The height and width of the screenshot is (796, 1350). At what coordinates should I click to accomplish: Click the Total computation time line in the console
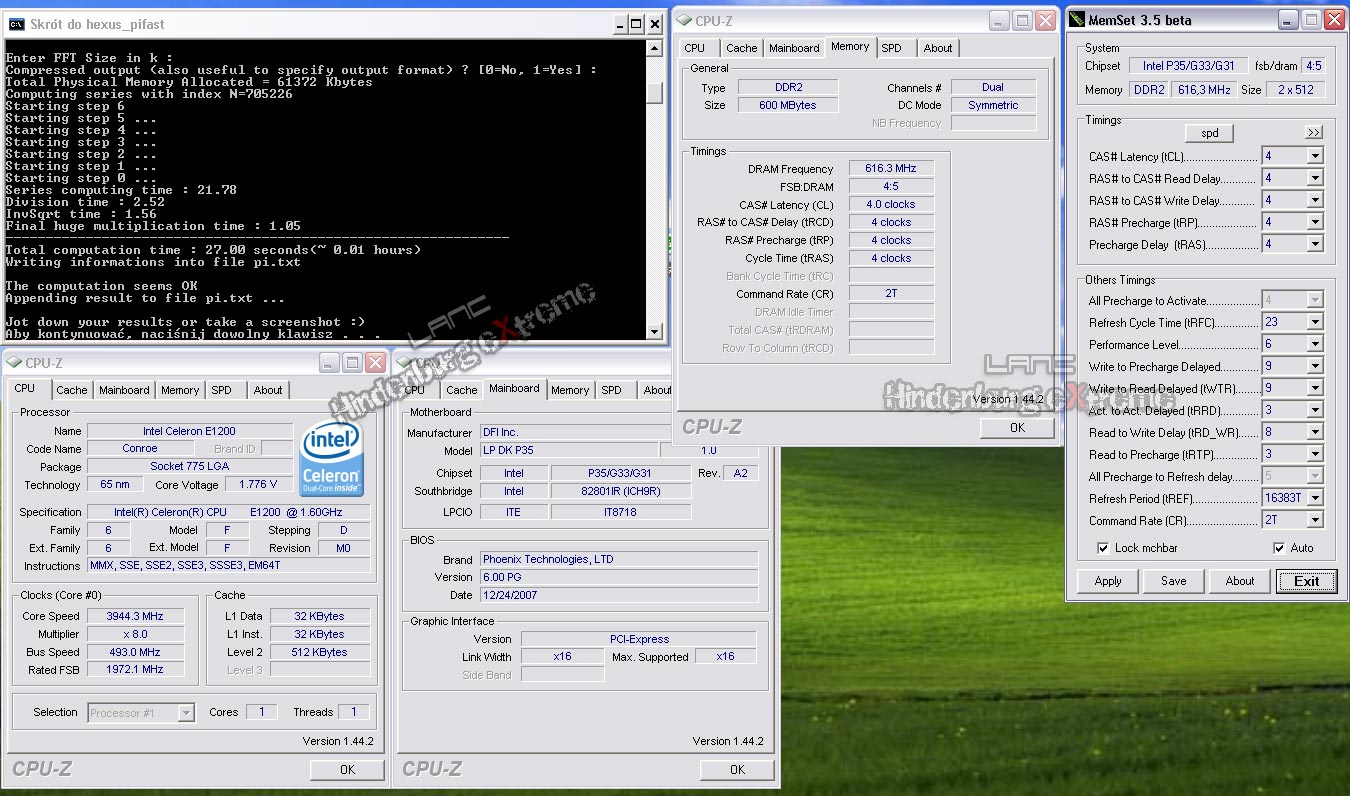click(213, 250)
